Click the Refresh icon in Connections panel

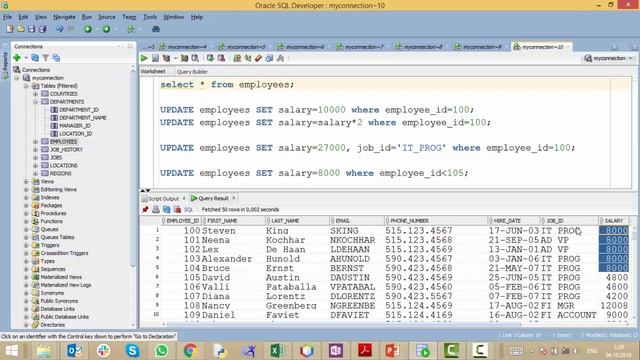pyautogui.click(x=35, y=58)
